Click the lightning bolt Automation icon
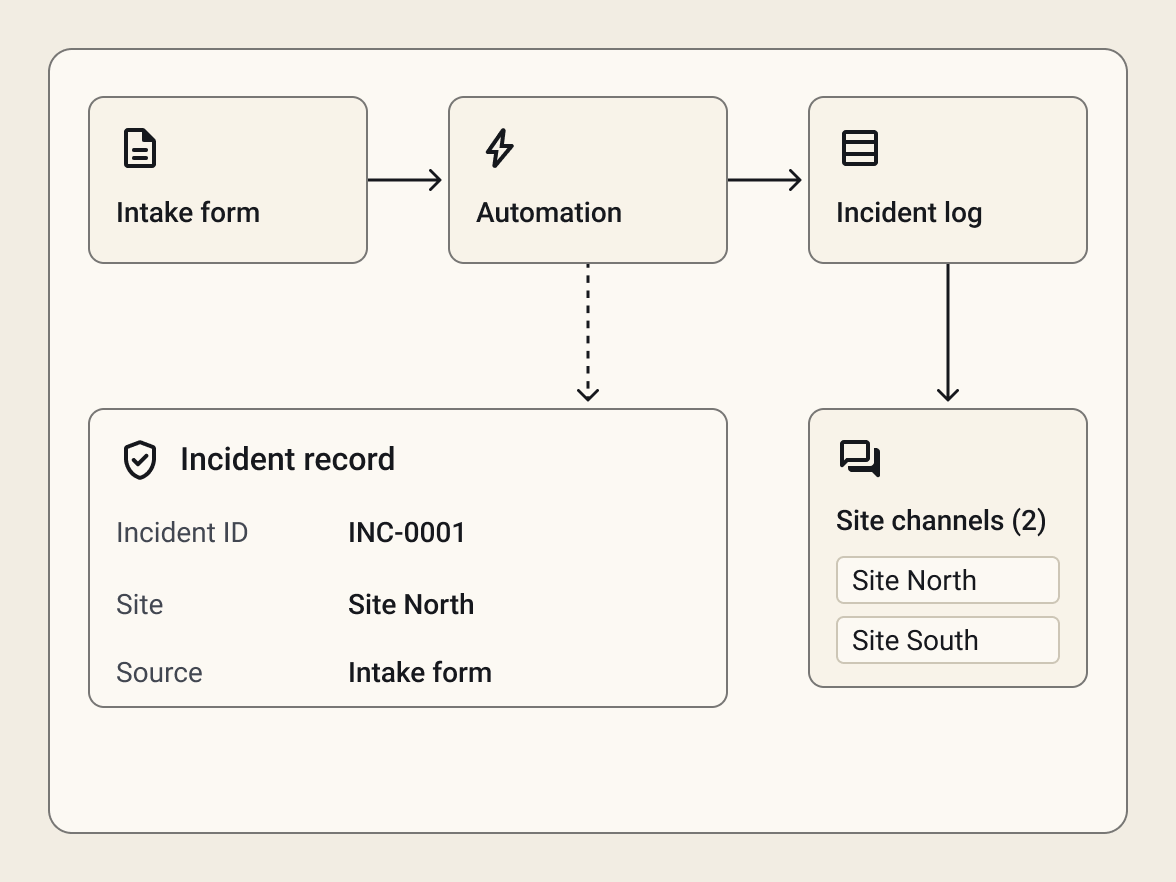1176x882 pixels. [x=500, y=148]
